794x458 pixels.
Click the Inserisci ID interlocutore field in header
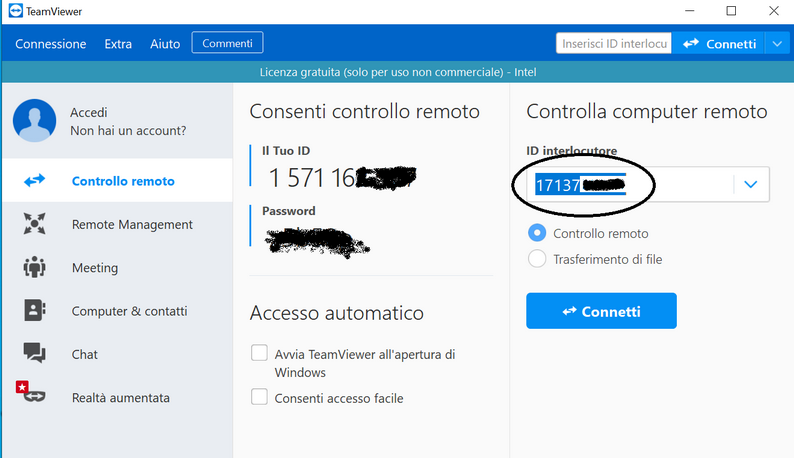coord(614,44)
